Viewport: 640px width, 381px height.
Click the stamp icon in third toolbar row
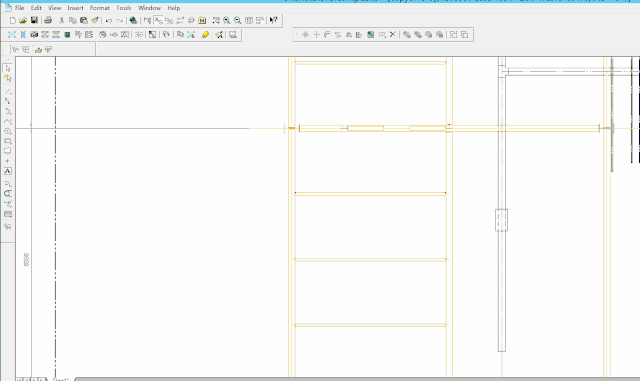[38, 49]
